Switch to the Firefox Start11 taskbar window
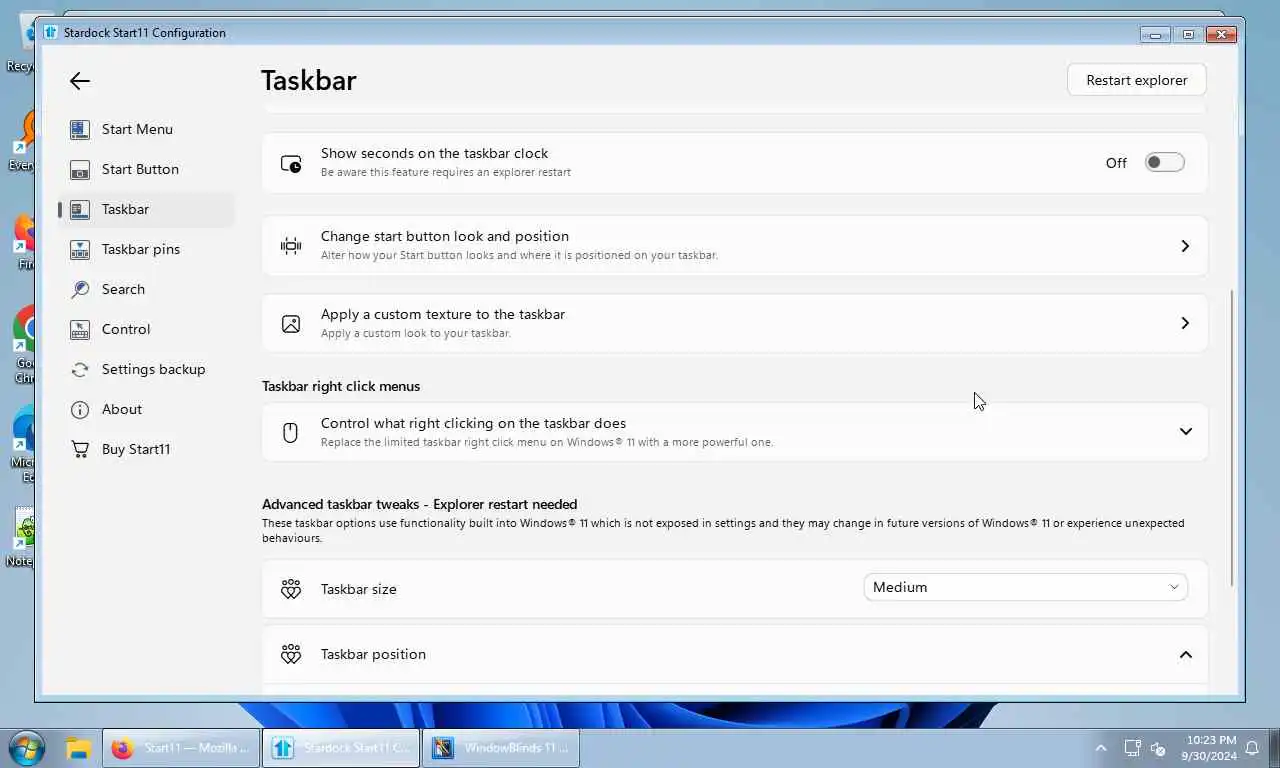This screenshot has height=768, width=1280. 181,748
